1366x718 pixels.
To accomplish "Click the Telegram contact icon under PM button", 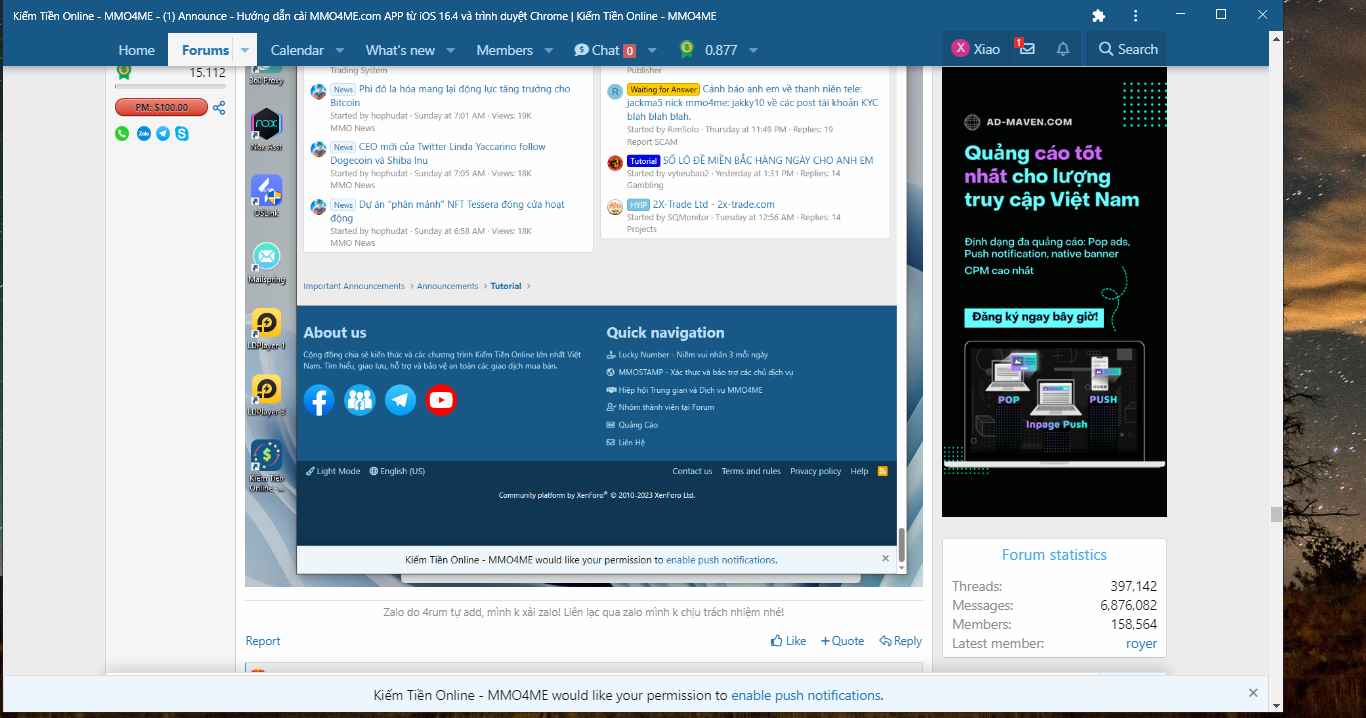I will coord(162,133).
